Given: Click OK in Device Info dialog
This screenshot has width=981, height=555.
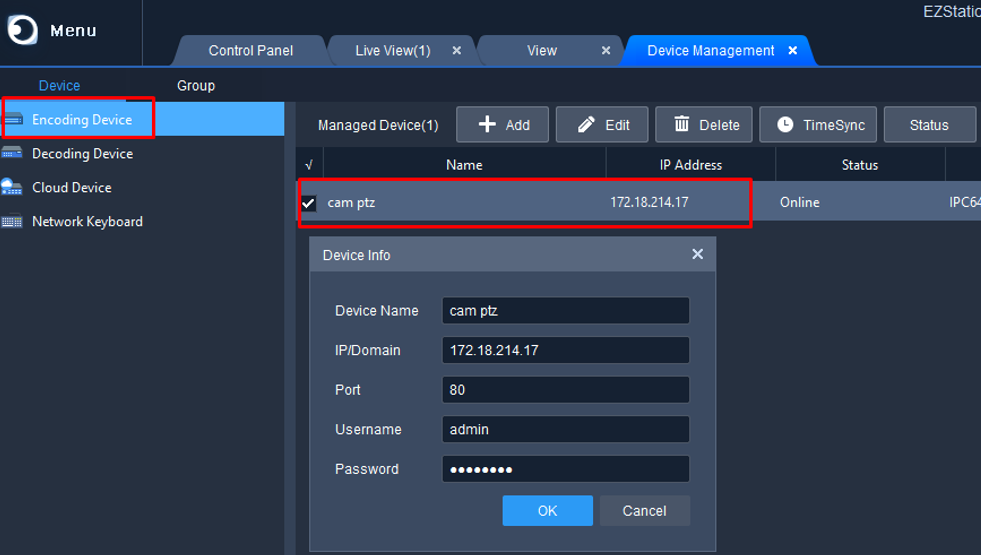Looking at the screenshot, I should [547, 511].
